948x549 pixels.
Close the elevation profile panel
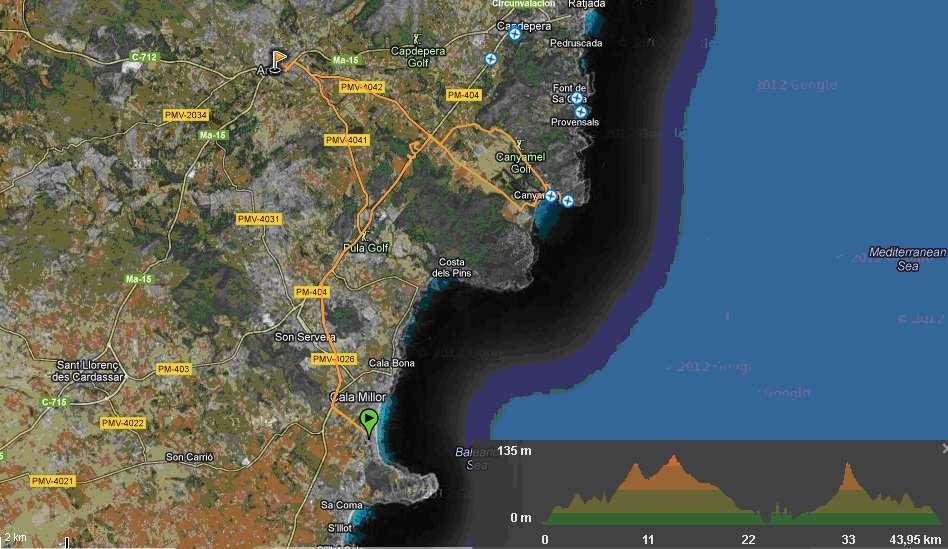pyautogui.click(x=941, y=447)
